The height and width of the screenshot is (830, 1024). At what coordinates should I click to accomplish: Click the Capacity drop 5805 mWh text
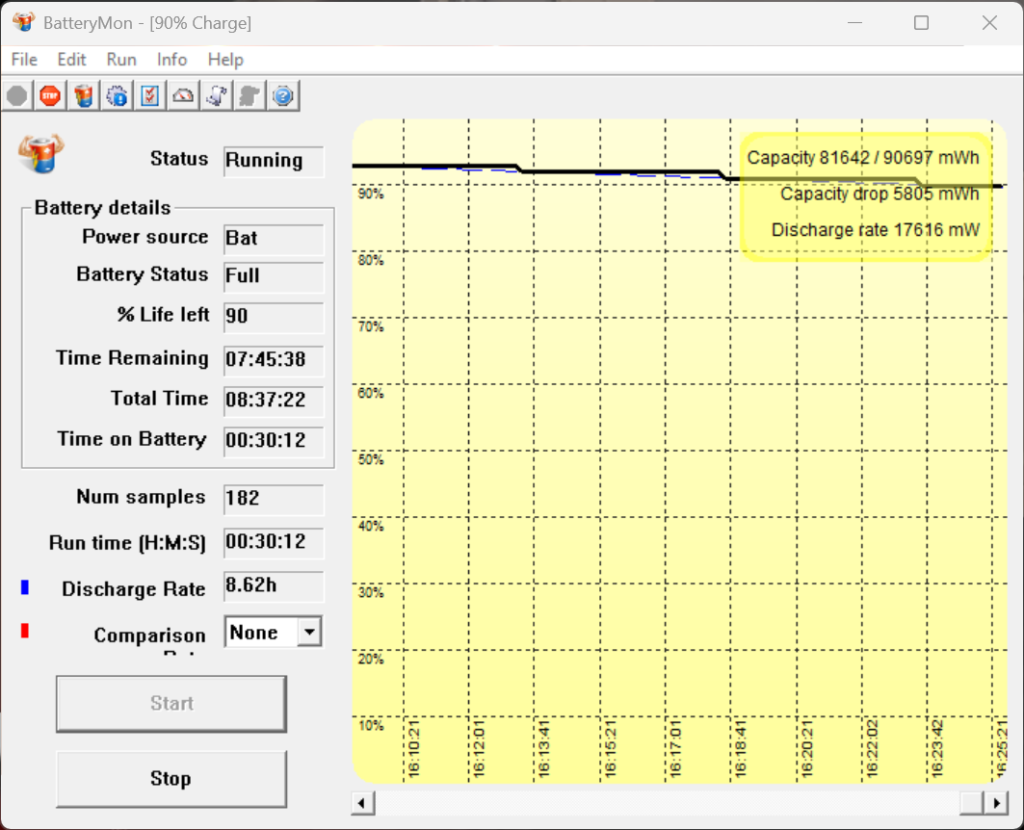880,194
